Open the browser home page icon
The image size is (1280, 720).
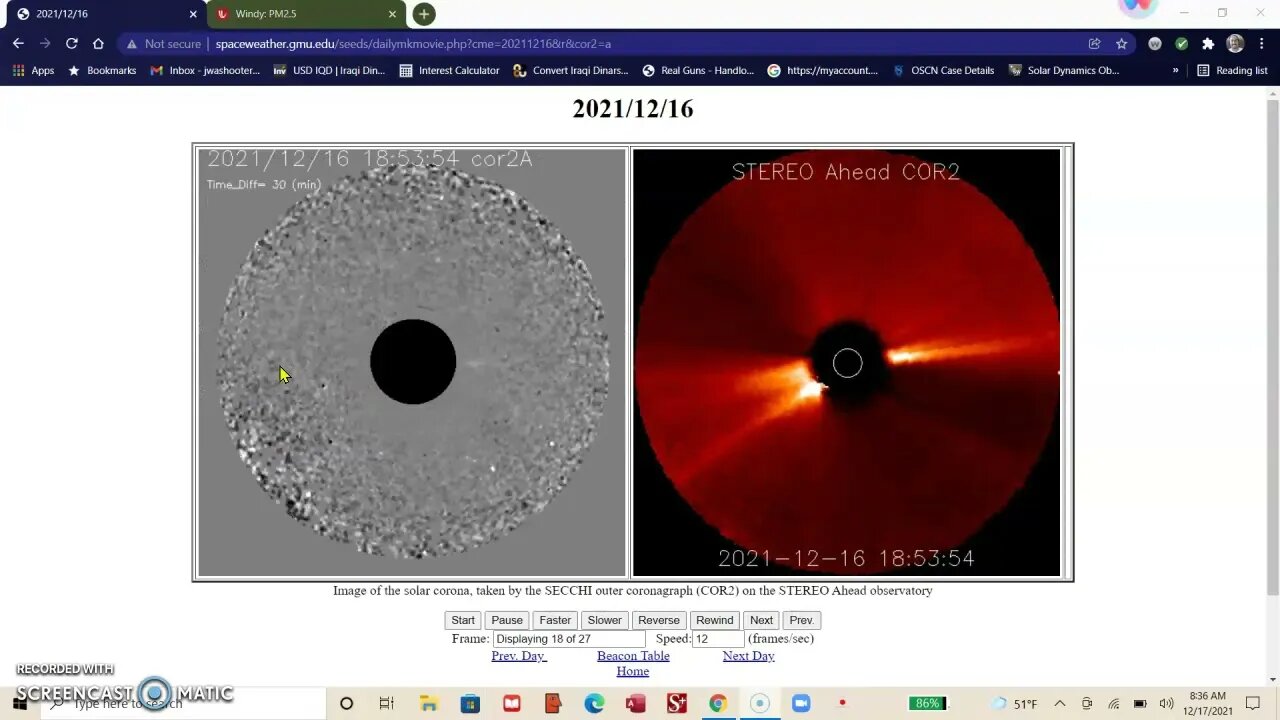point(98,44)
